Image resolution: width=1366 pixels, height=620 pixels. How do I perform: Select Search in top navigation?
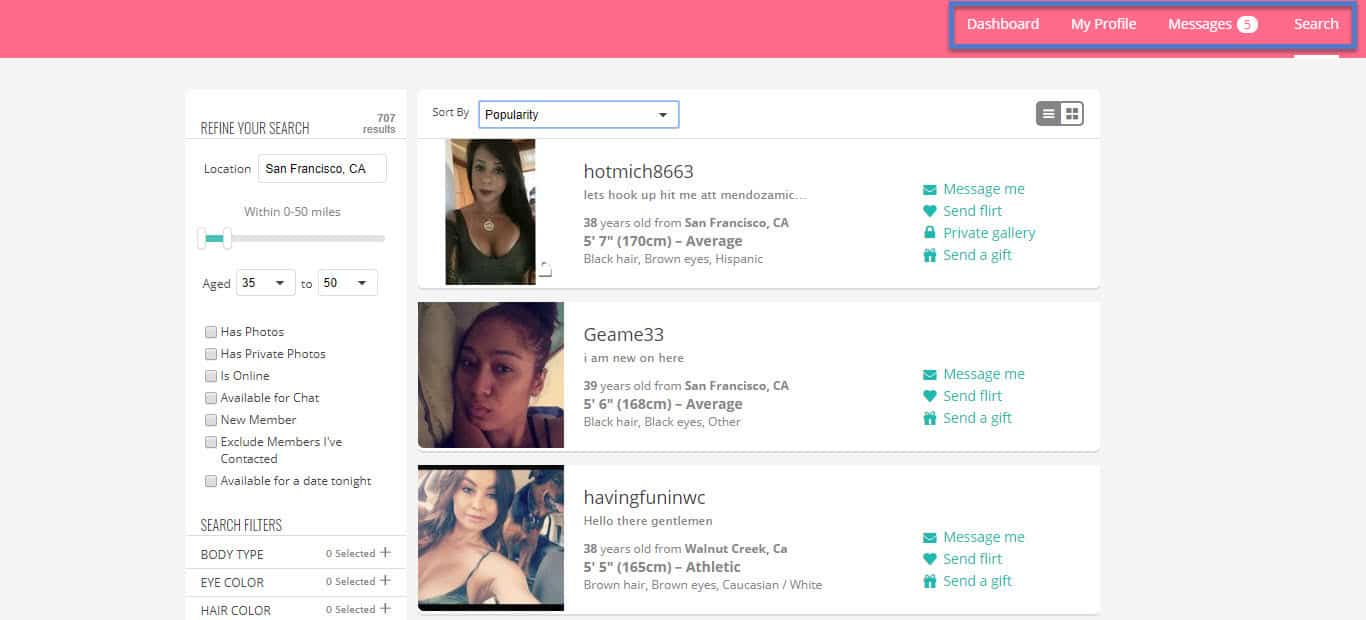(x=1316, y=24)
